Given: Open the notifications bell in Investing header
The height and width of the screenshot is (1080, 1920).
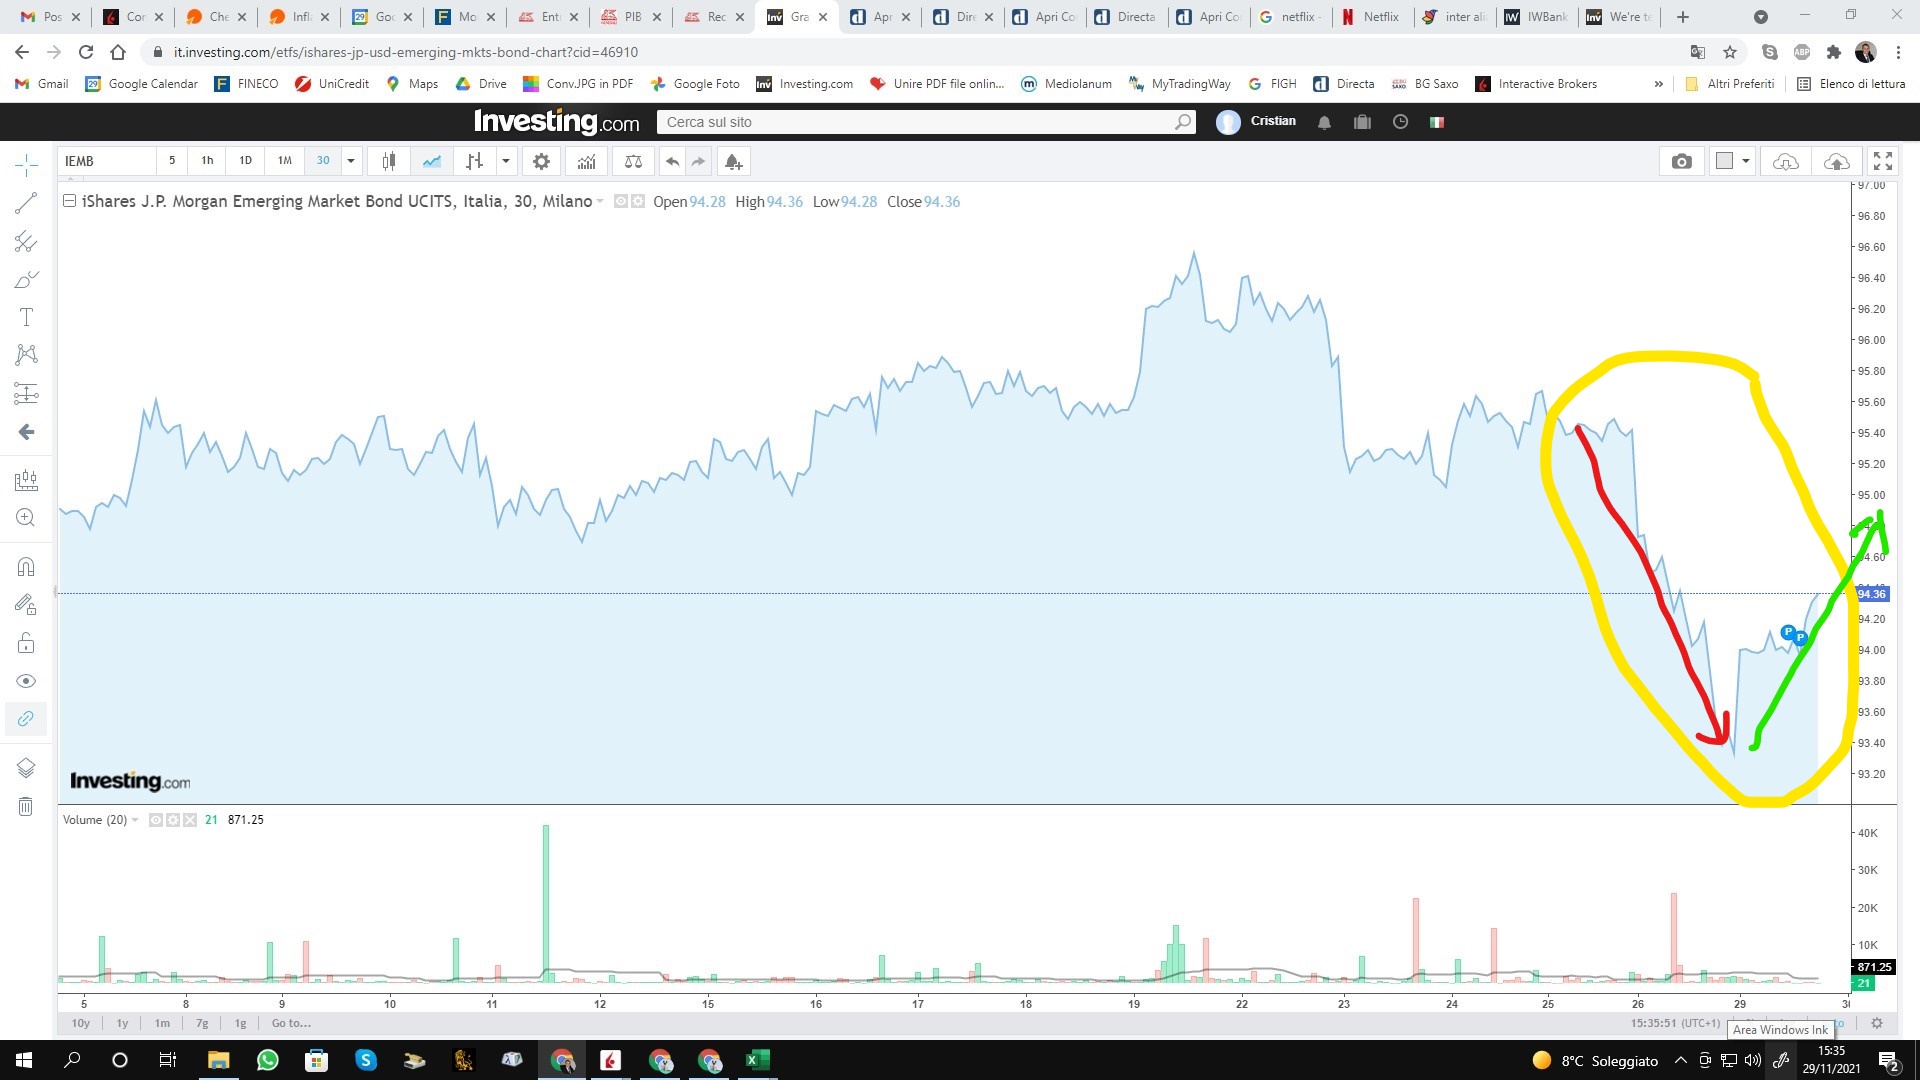Looking at the screenshot, I should [1324, 122].
